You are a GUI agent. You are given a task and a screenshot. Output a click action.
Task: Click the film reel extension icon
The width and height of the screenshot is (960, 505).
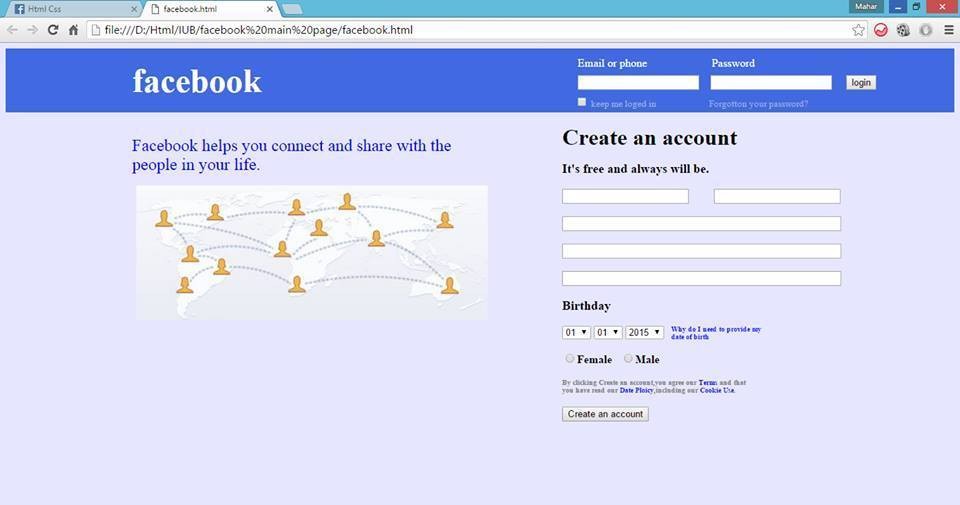coord(903,30)
